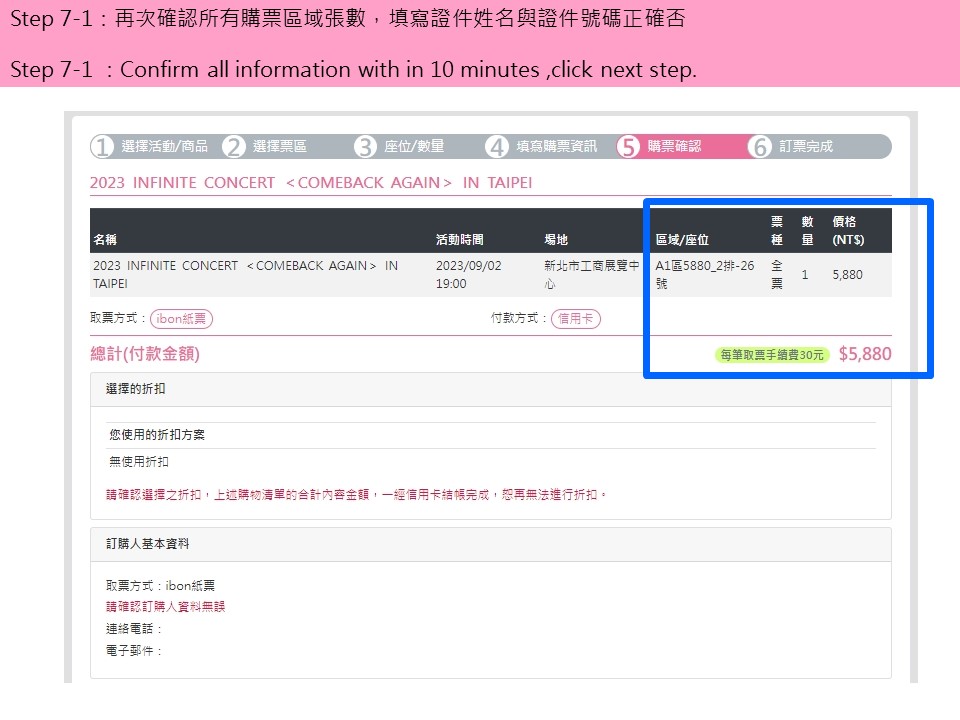
Task: Click the 價格 (NT$) column header
Action: 848,231
